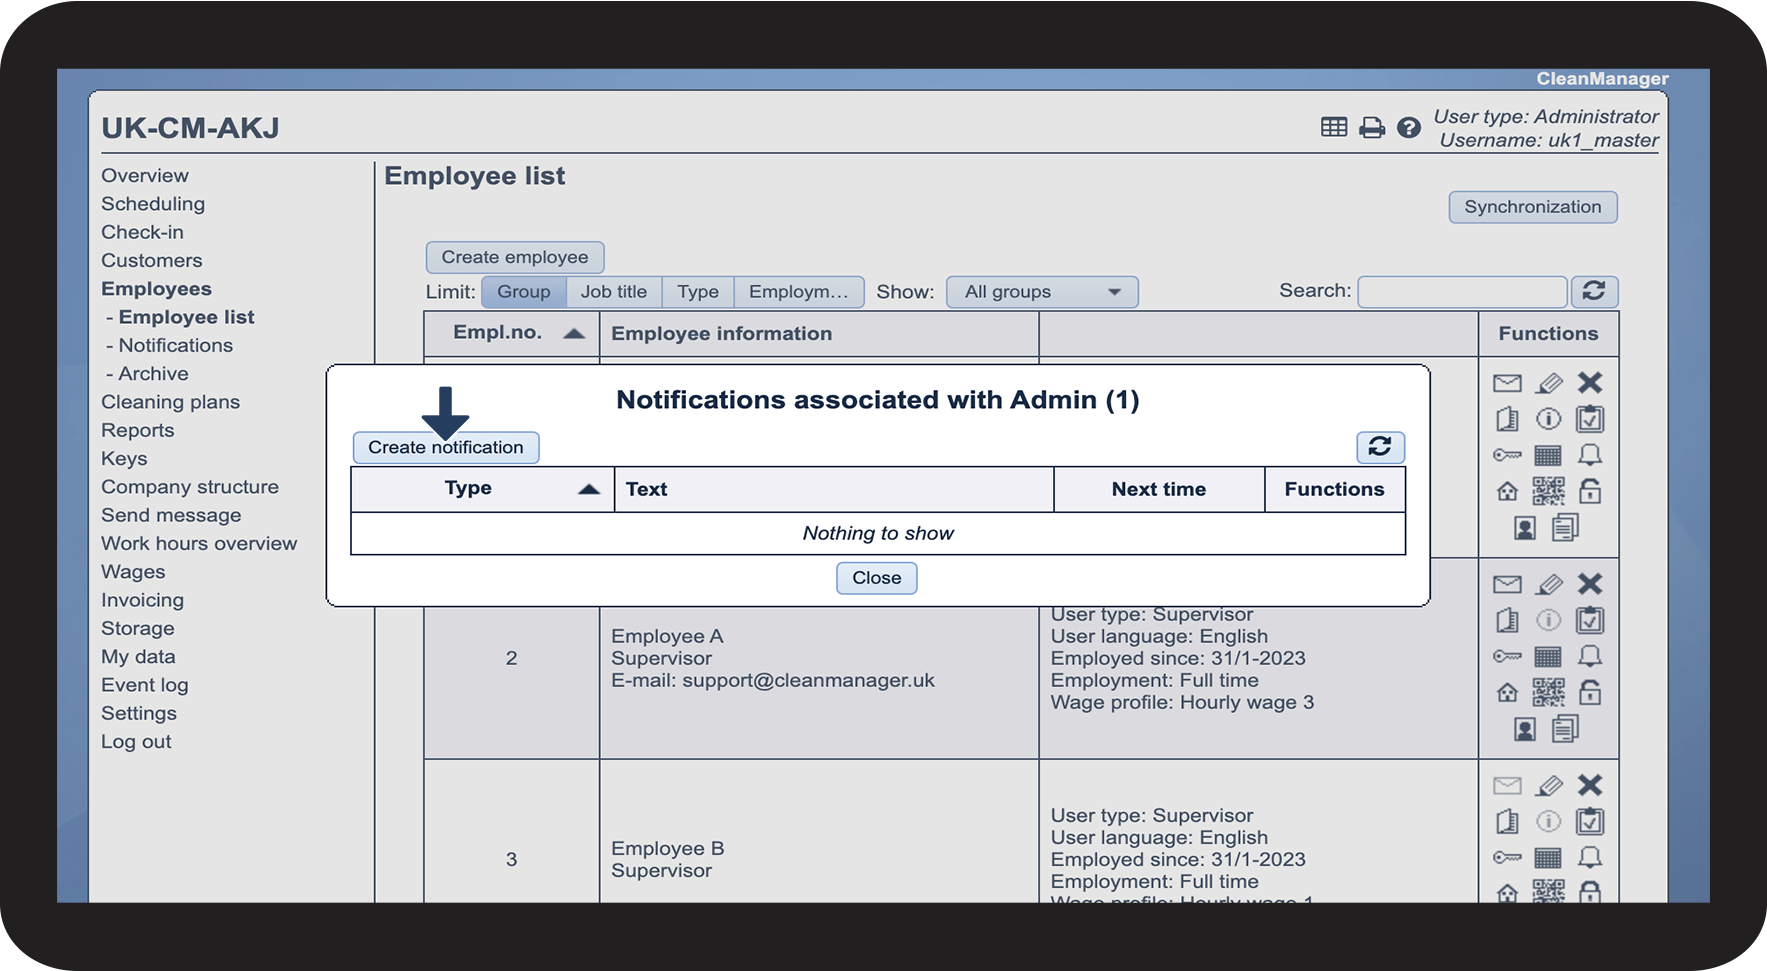Delete Employee B with the X icon
The height and width of the screenshot is (971, 1767).
[x=1590, y=785]
